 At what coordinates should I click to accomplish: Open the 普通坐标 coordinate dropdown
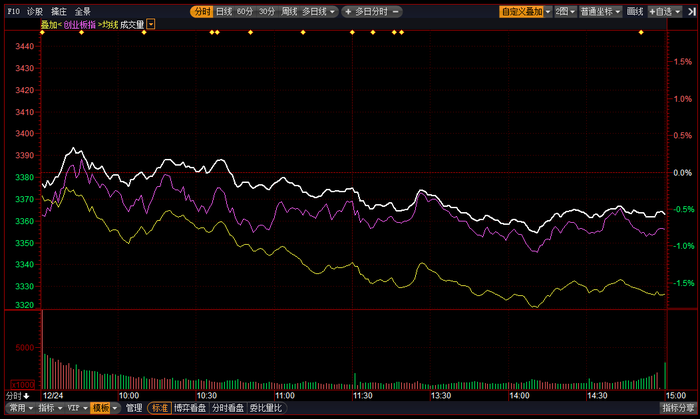(600, 12)
